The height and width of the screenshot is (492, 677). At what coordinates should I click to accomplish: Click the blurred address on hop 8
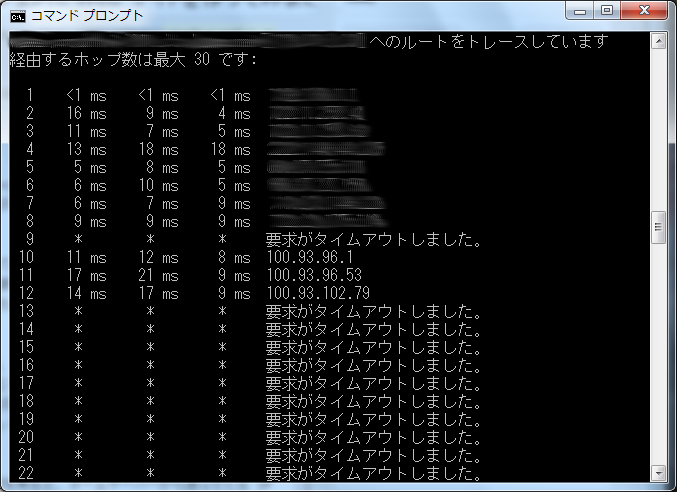pos(328,221)
